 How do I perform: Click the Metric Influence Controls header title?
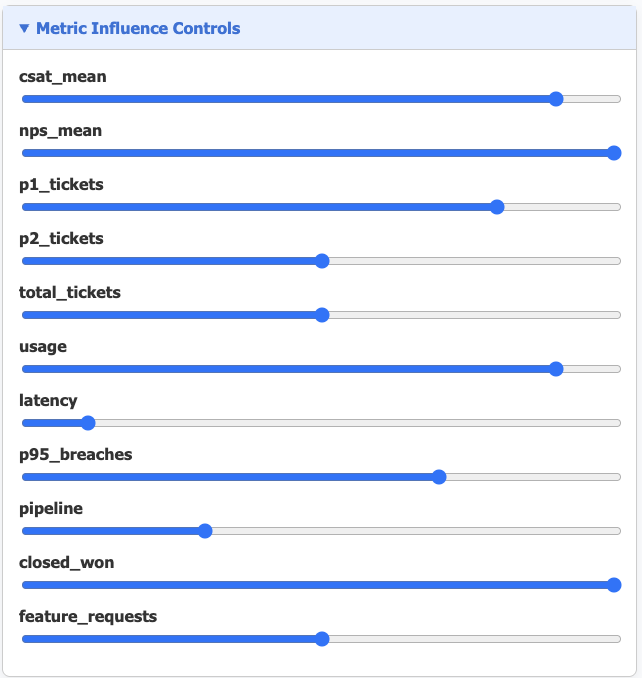tap(138, 29)
